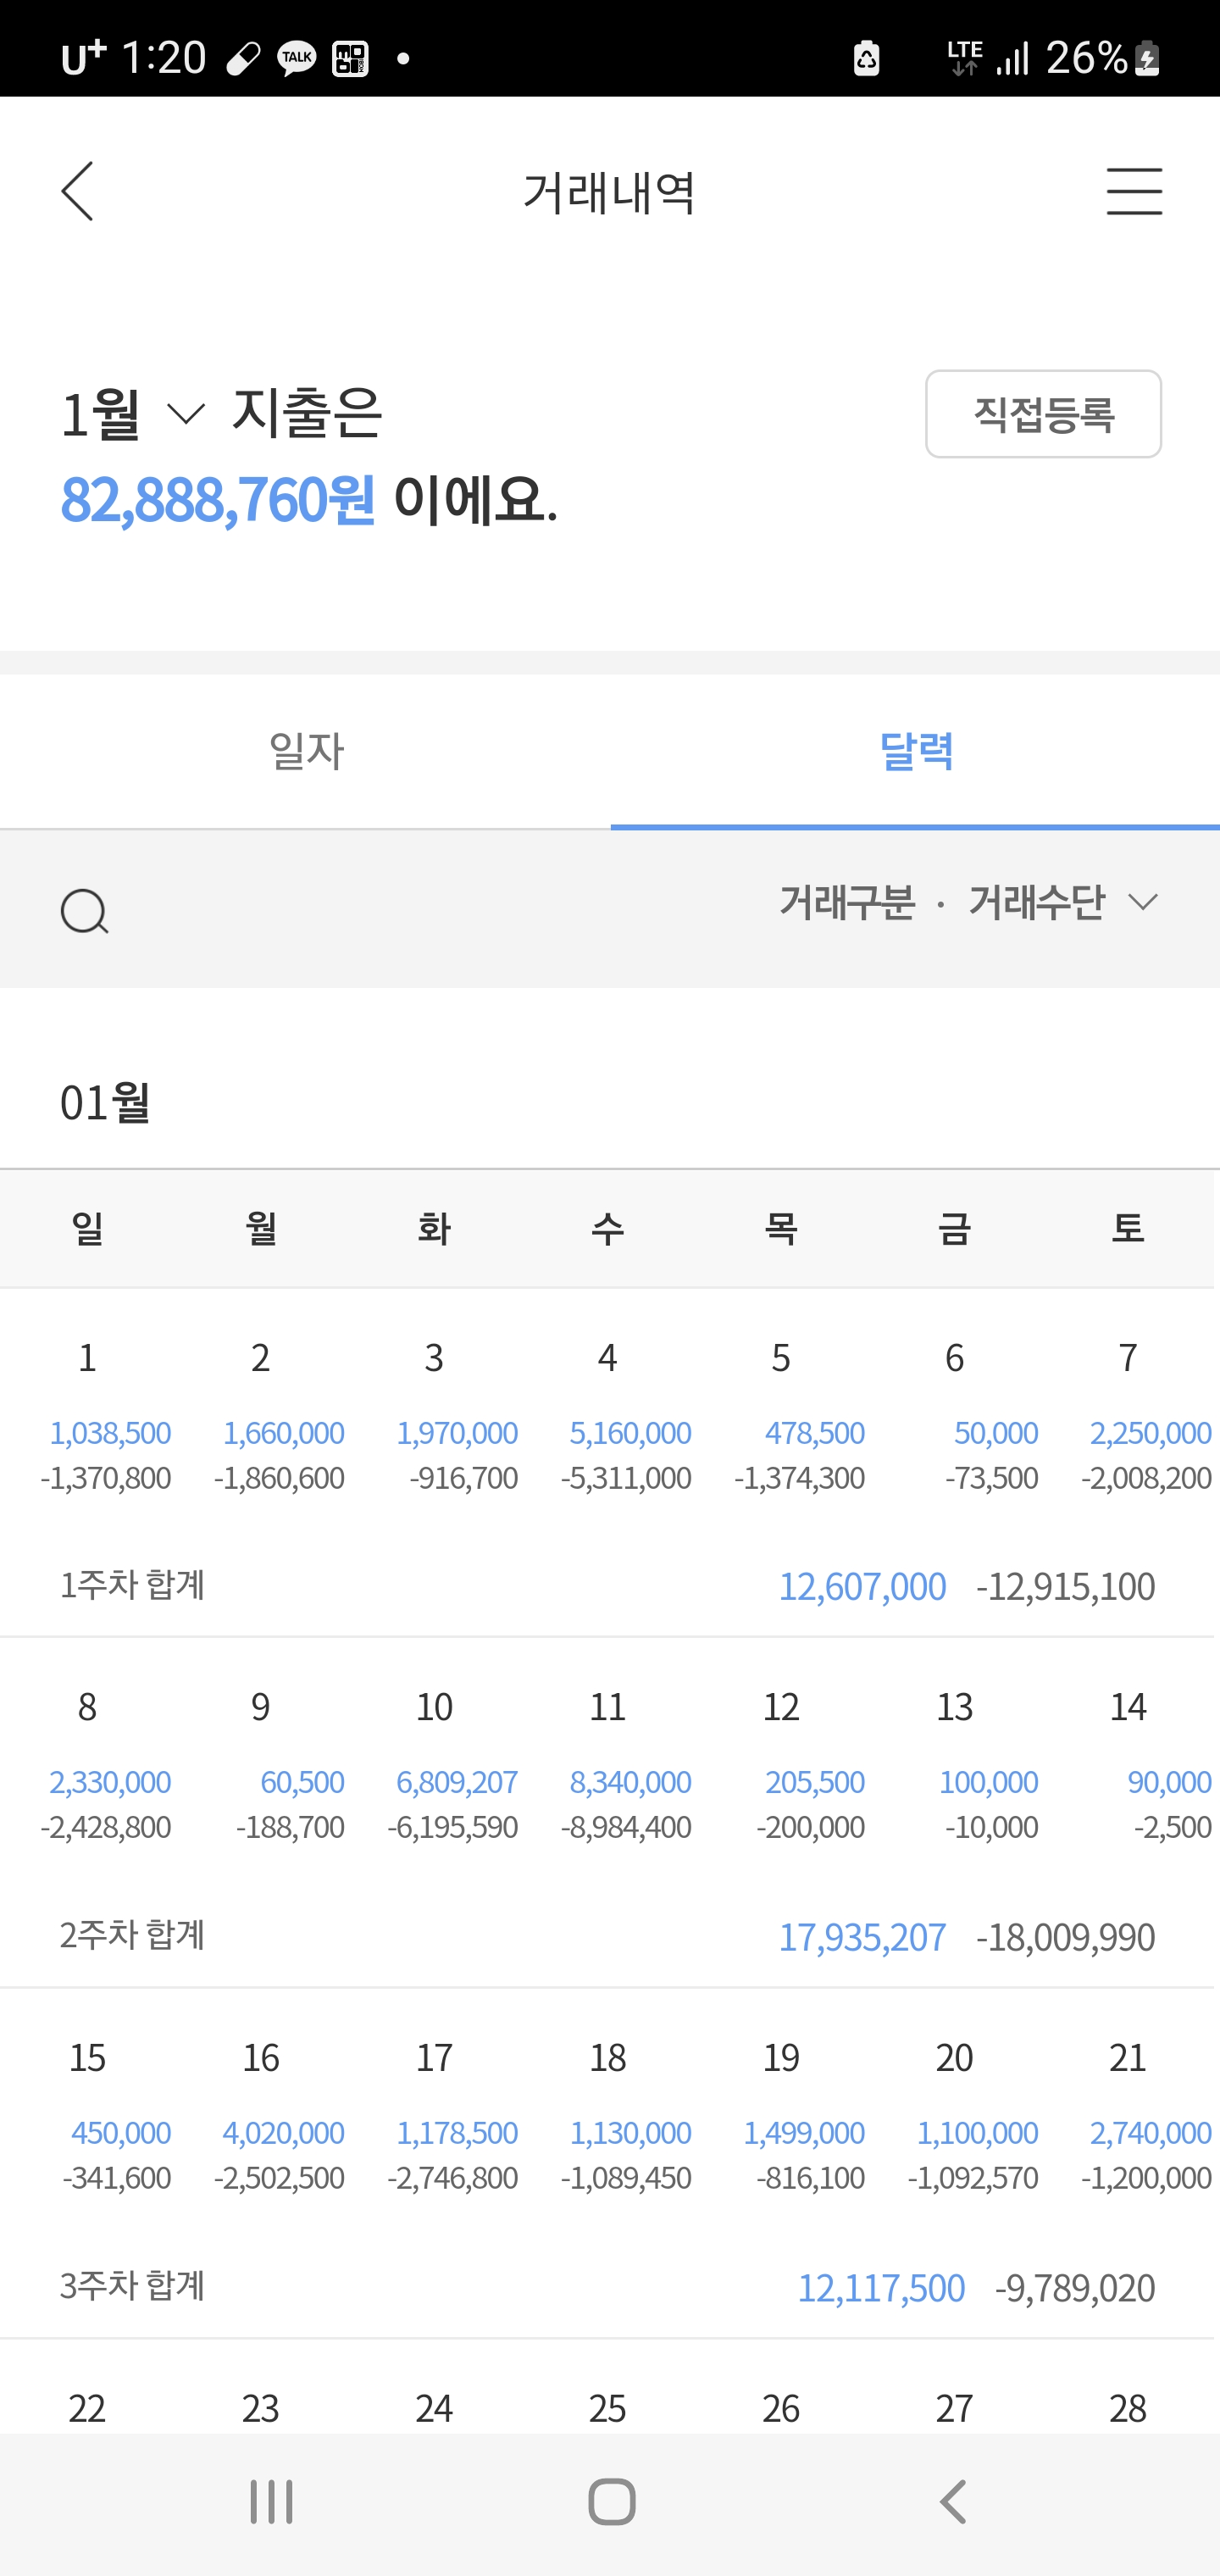
Task: Open the 거래구분 · 거래수단 filter dropdown
Action: click(968, 902)
